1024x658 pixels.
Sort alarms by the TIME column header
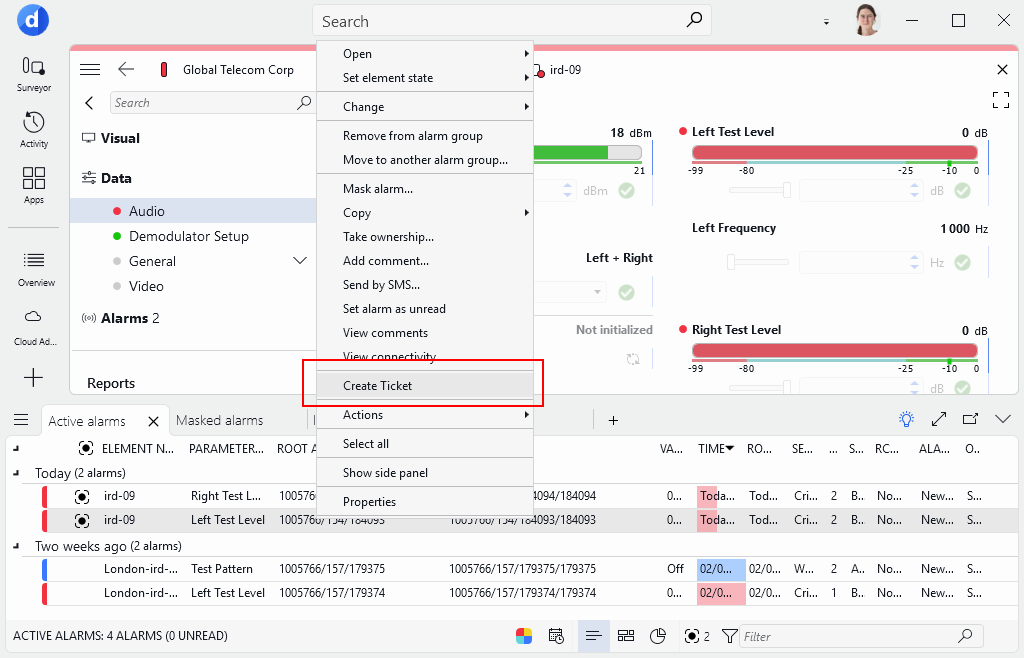click(716, 448)
